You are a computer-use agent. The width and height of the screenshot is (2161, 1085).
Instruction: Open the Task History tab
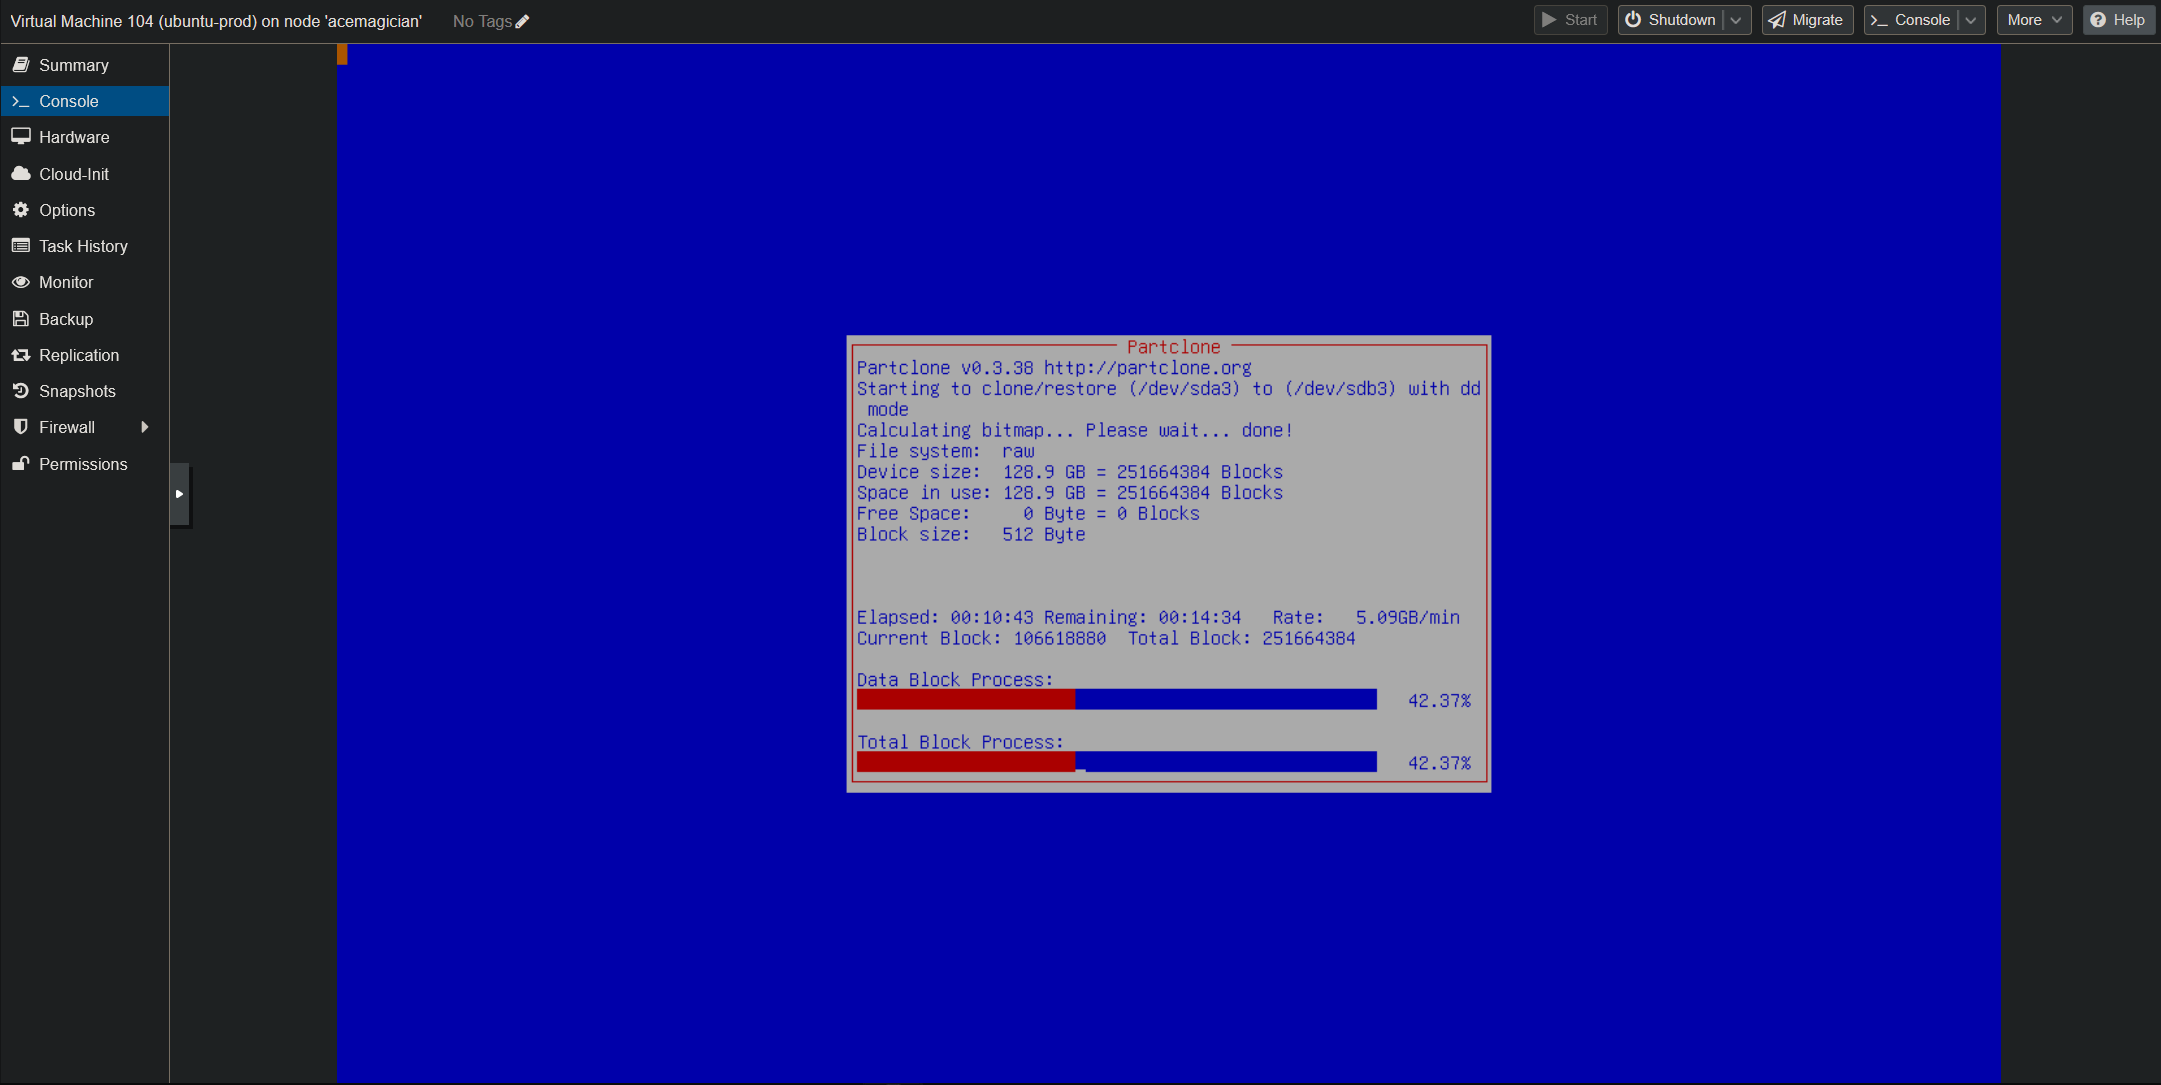click(x=83, y=246)
